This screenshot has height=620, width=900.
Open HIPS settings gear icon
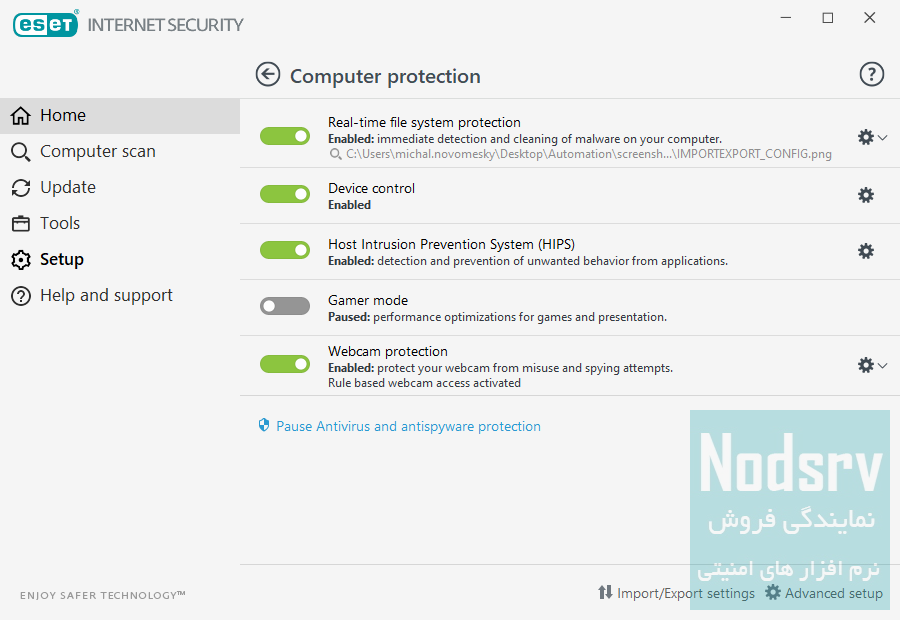(x=866, y=251)
